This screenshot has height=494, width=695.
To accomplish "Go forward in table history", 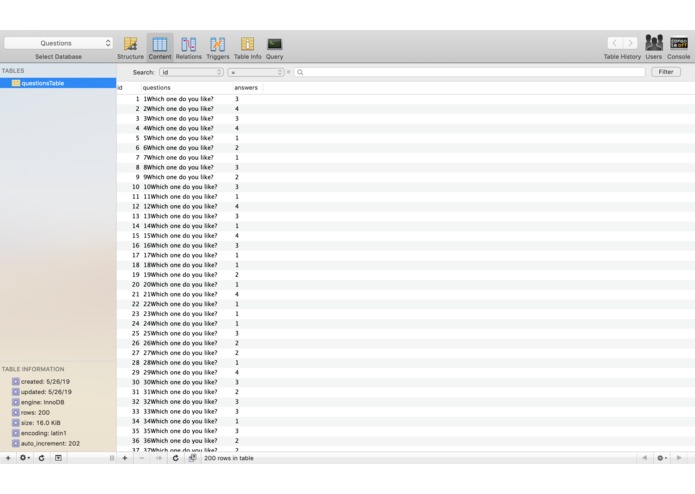I will tap(630, 43).
